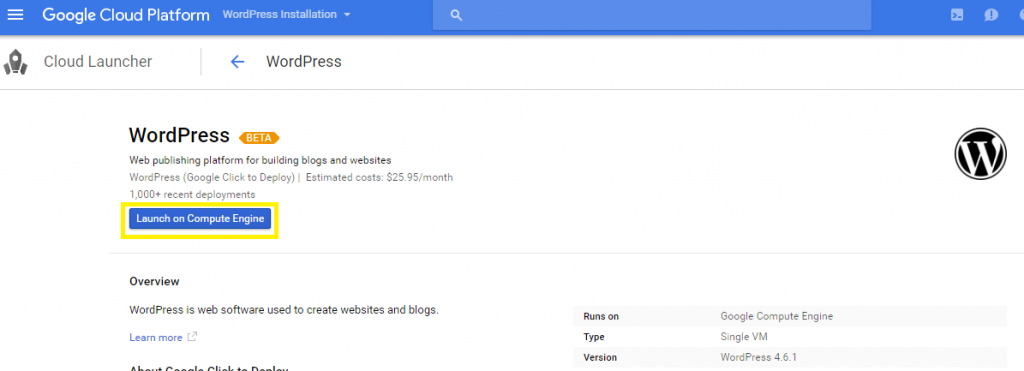Expand the WordPress Installation project dropdown
This screenshot has height=371, width=1024.
286,14
